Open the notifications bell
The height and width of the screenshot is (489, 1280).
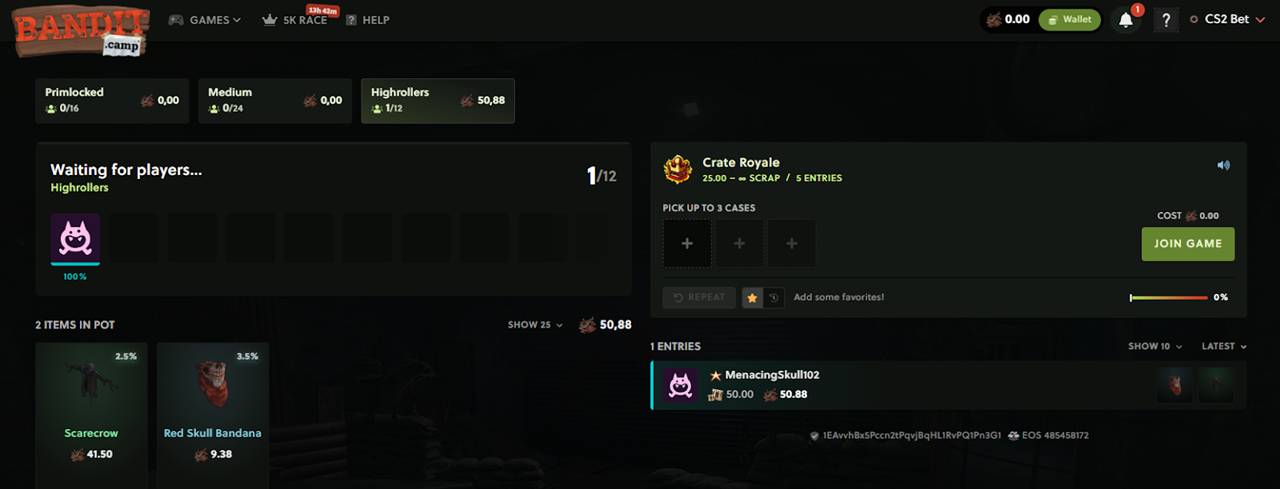click(1127, 19)
